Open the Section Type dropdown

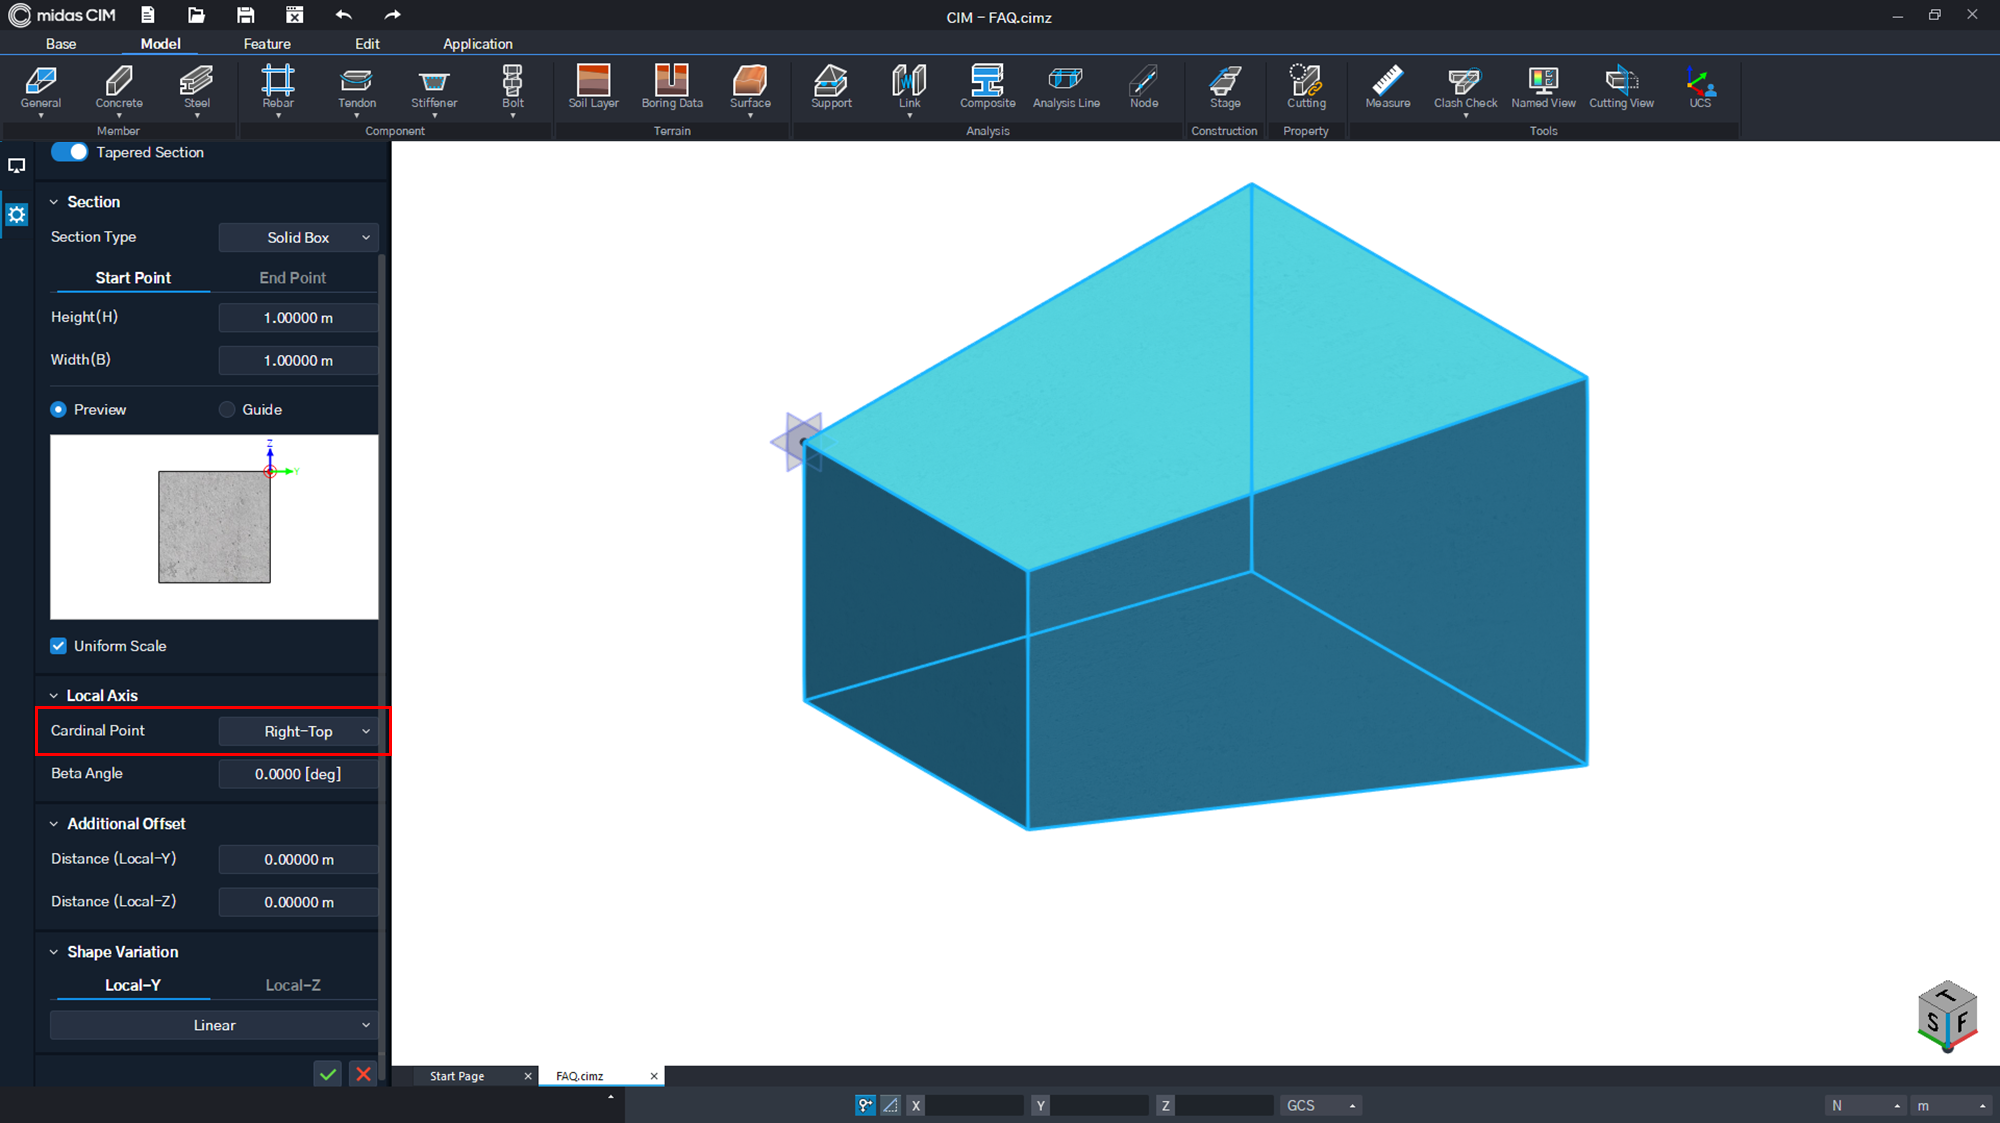pyautogui.click(x=298, y=237)
